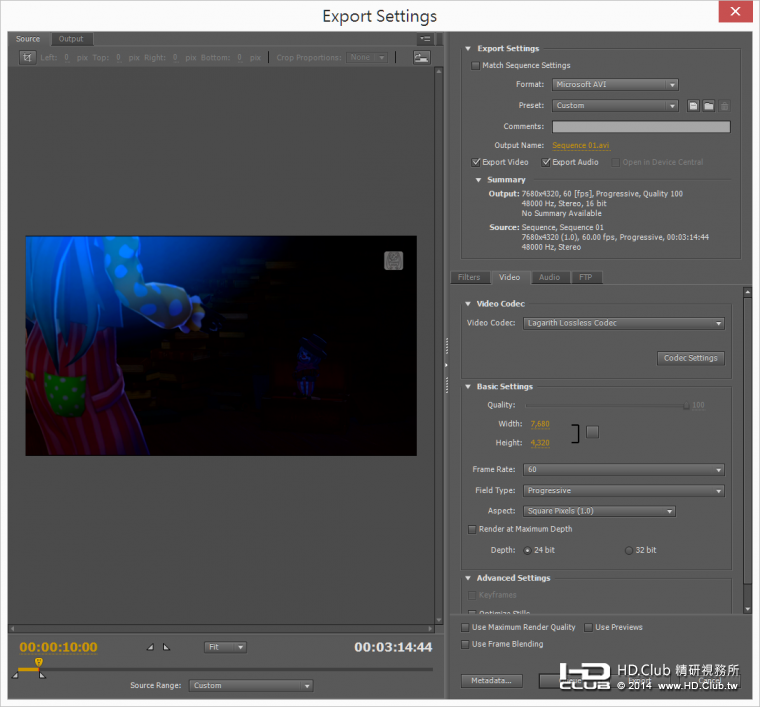Click the Codec Settings button

tap(690, 358)
